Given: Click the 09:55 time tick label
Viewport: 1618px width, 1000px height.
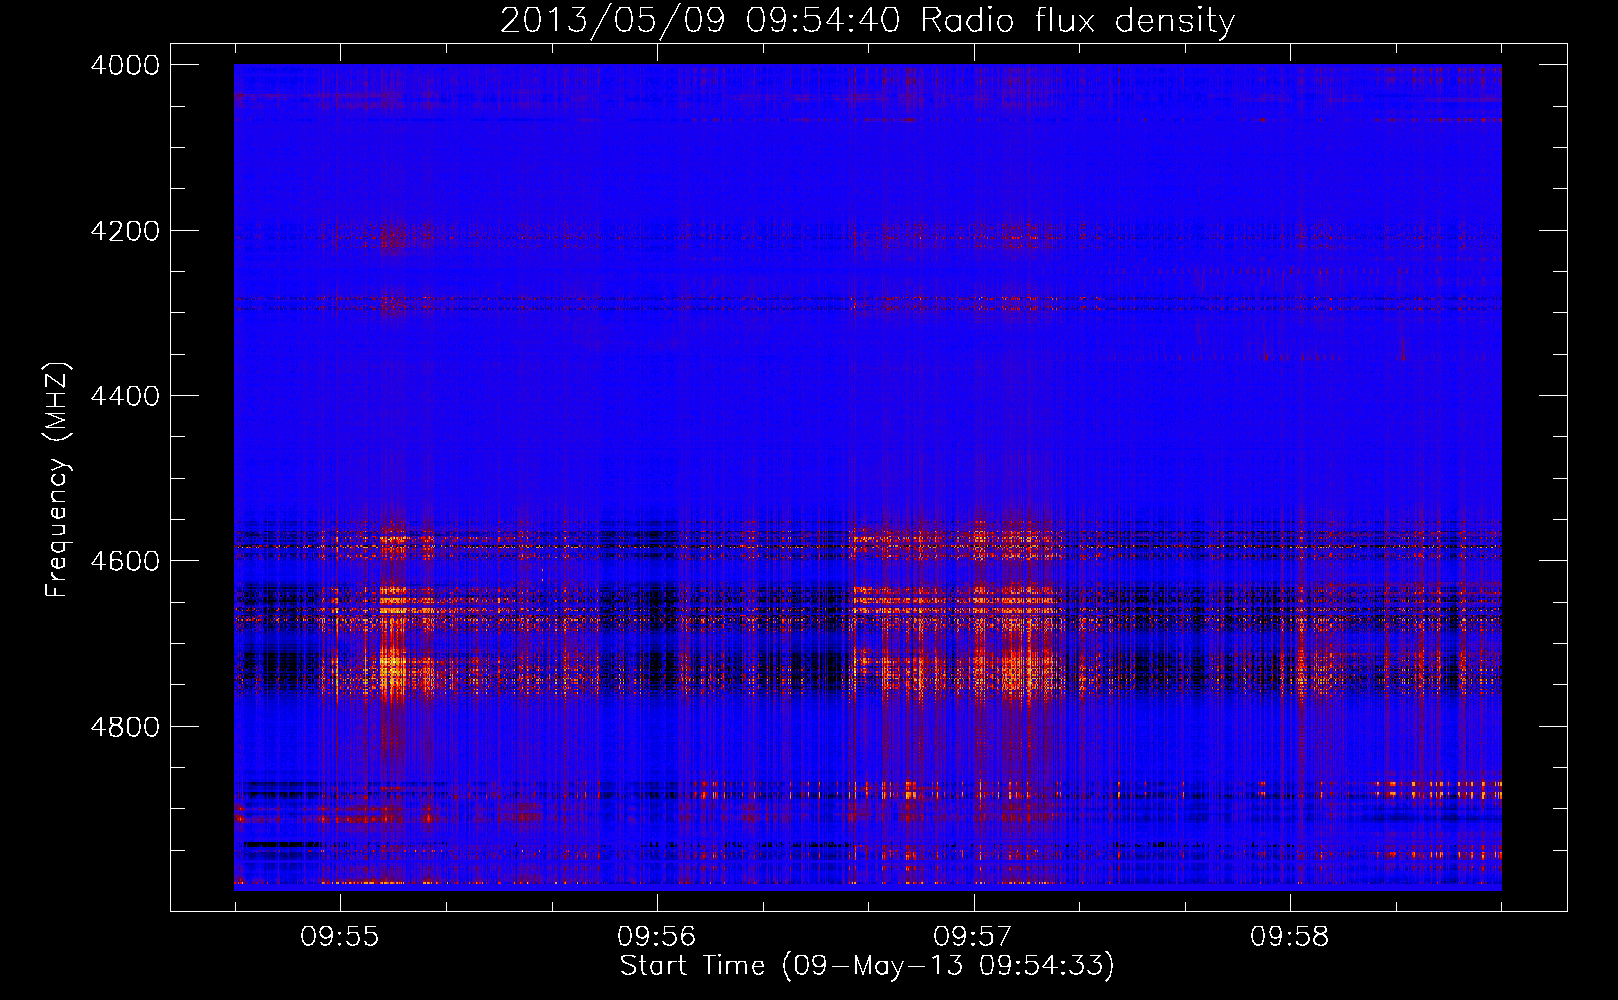Looking at the screenshot, I should (x=340, y=937).
